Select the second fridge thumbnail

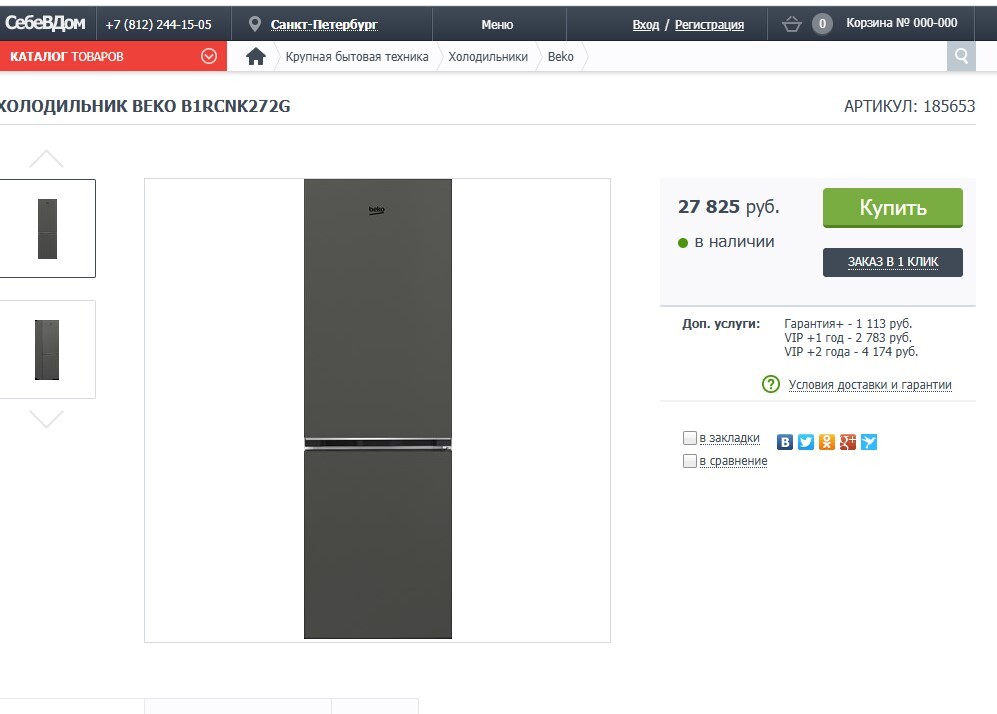coord(47,349)
